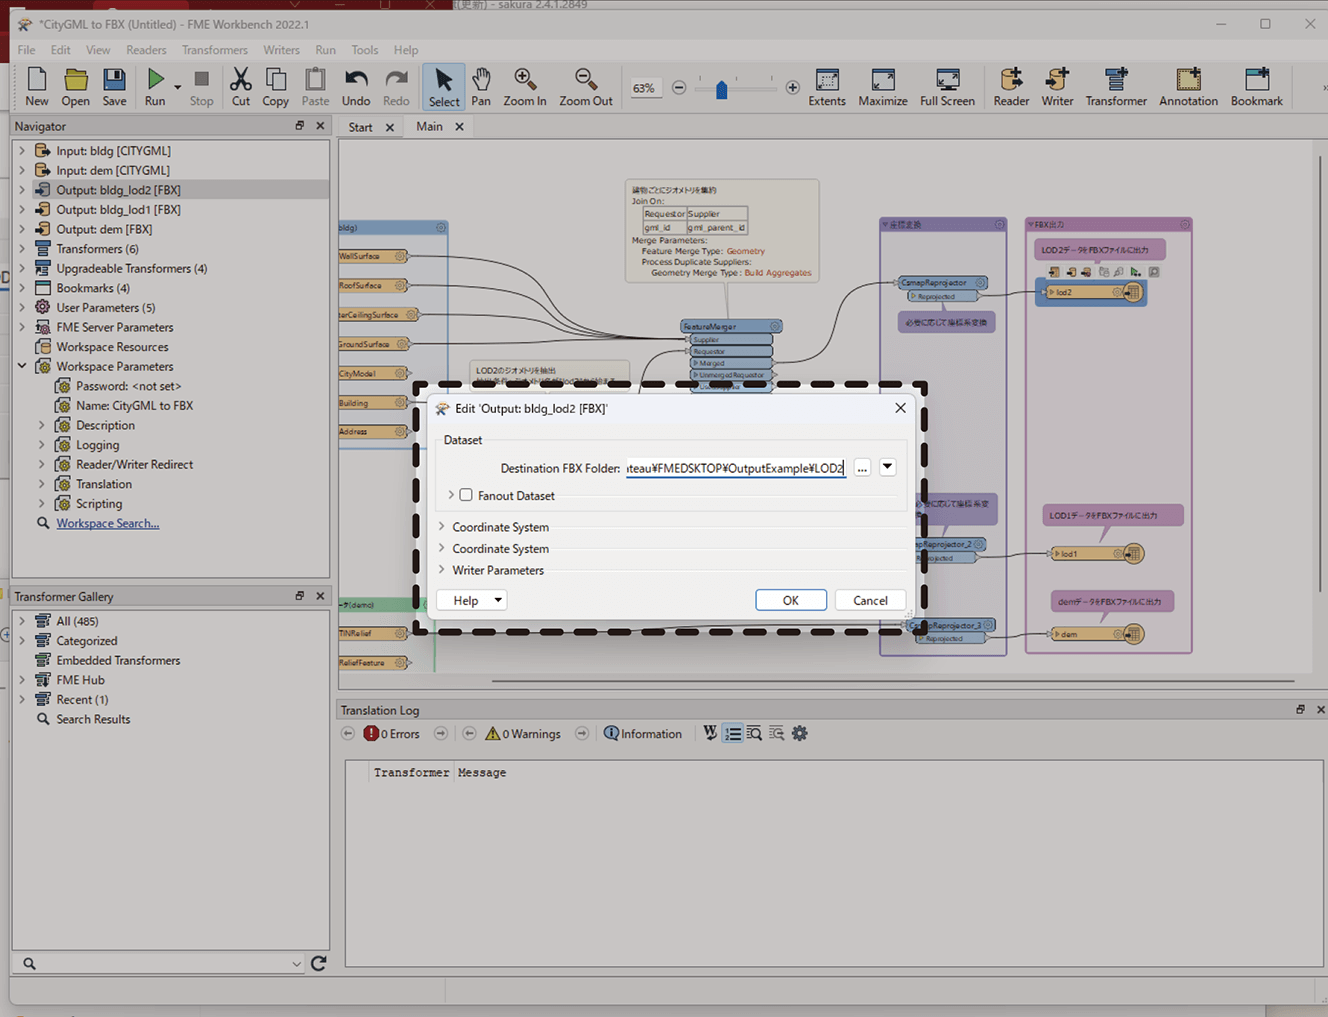Click the Cut scissors icon

click(x=241, y=86)
